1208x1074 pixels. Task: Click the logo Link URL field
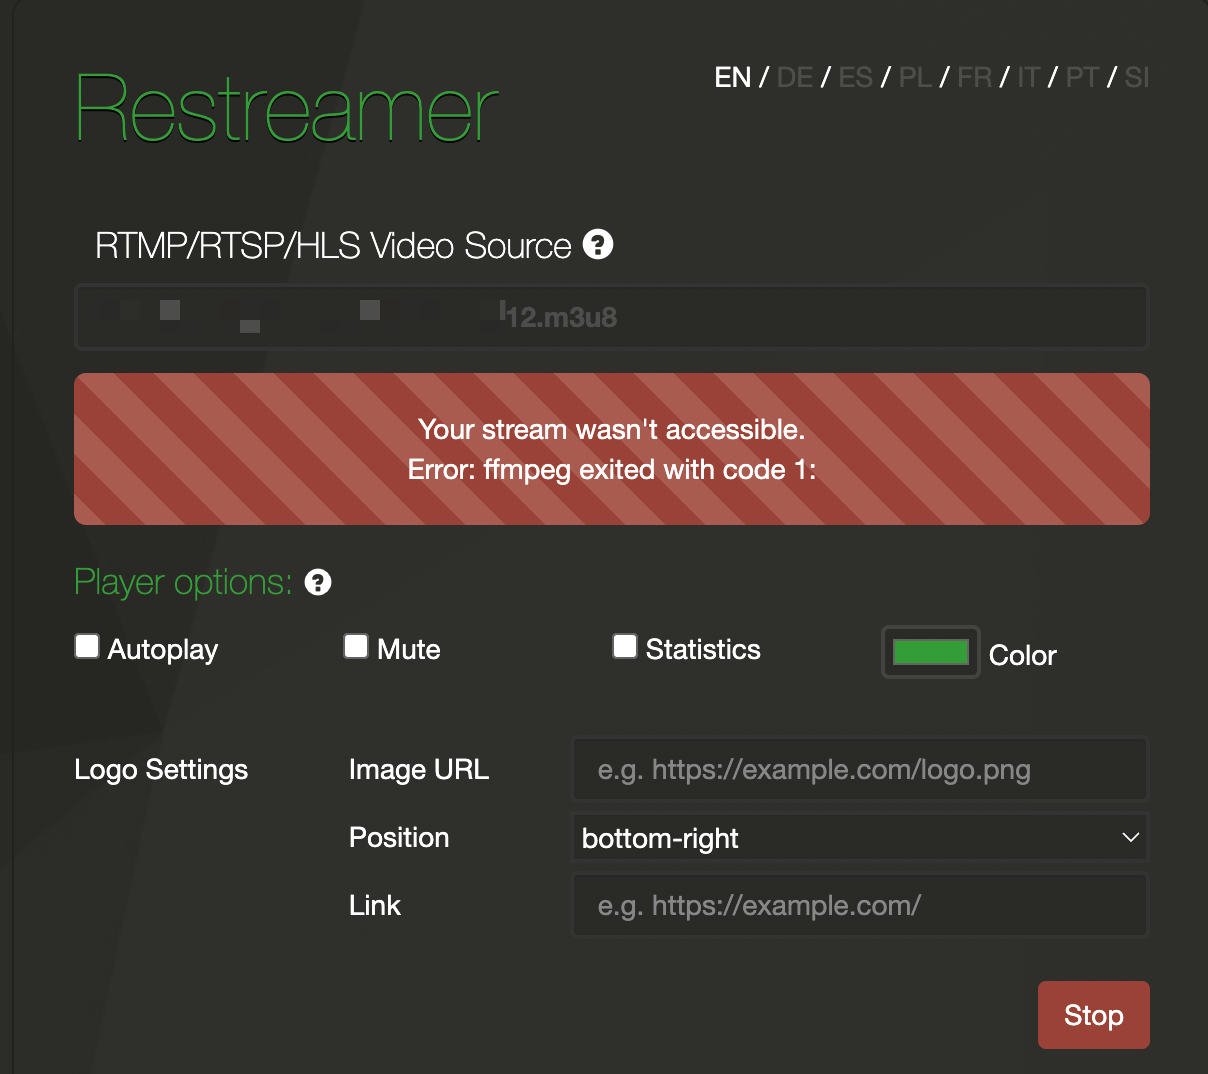tap(860, 905)
